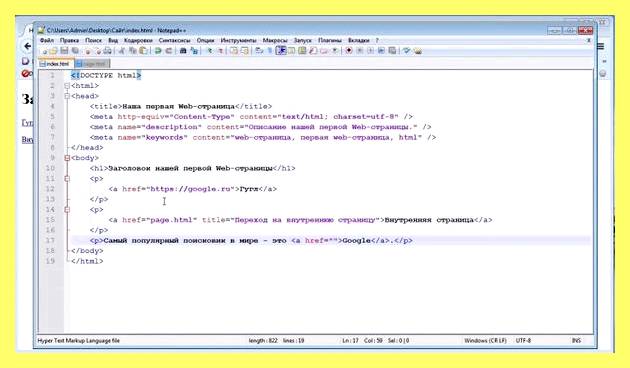Collapse the <head> fold marker on line 3
This screenshot has width=630, height=368.
coord(67,96)
